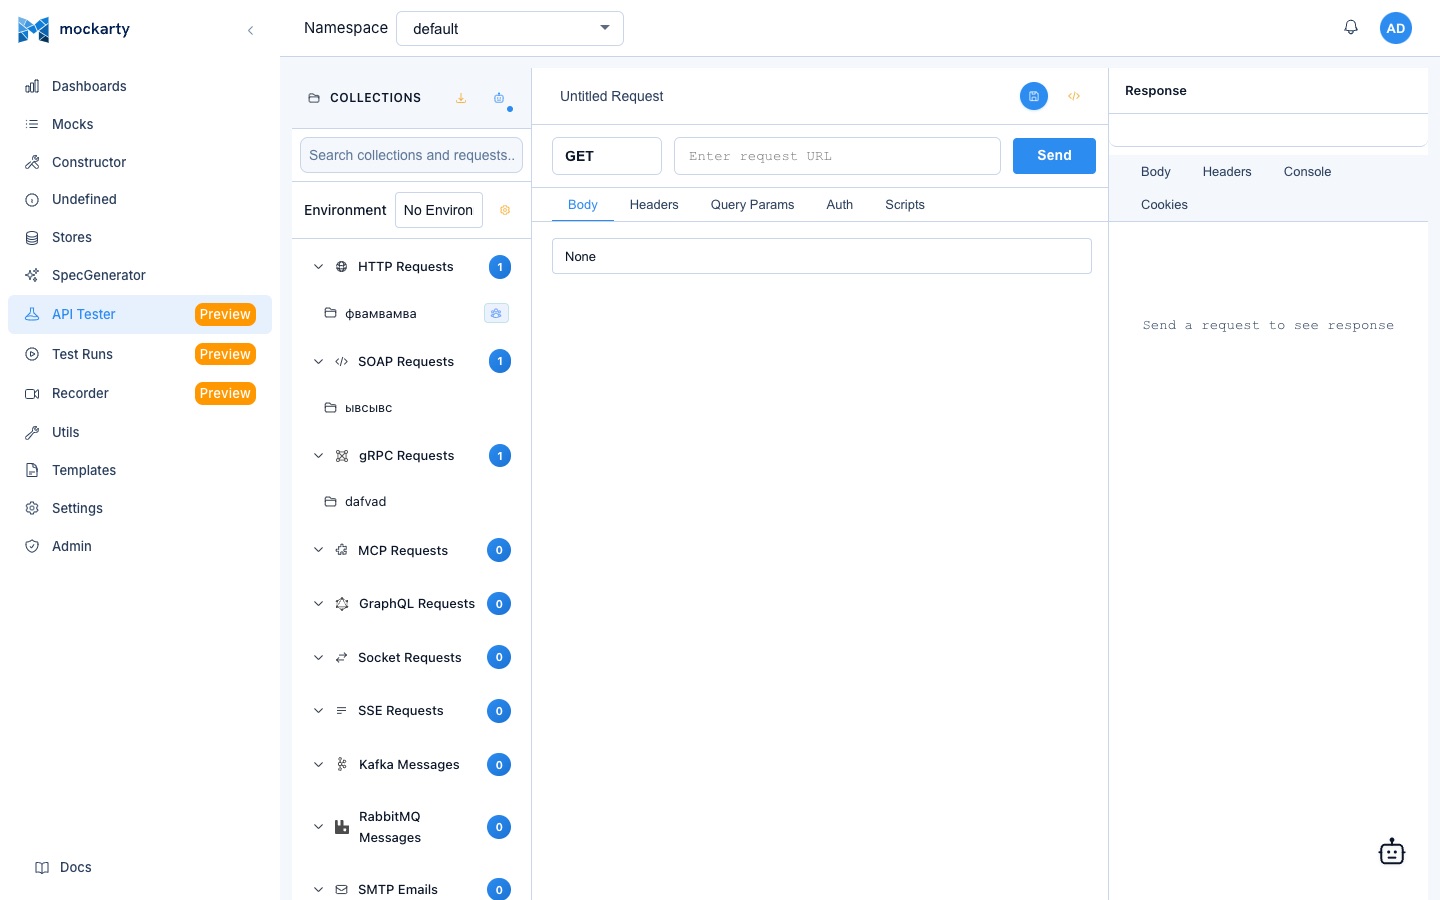This screenshot has width=1440, height=900.
Task: Open Test Runs via the play icon
Action: (32, 354)
